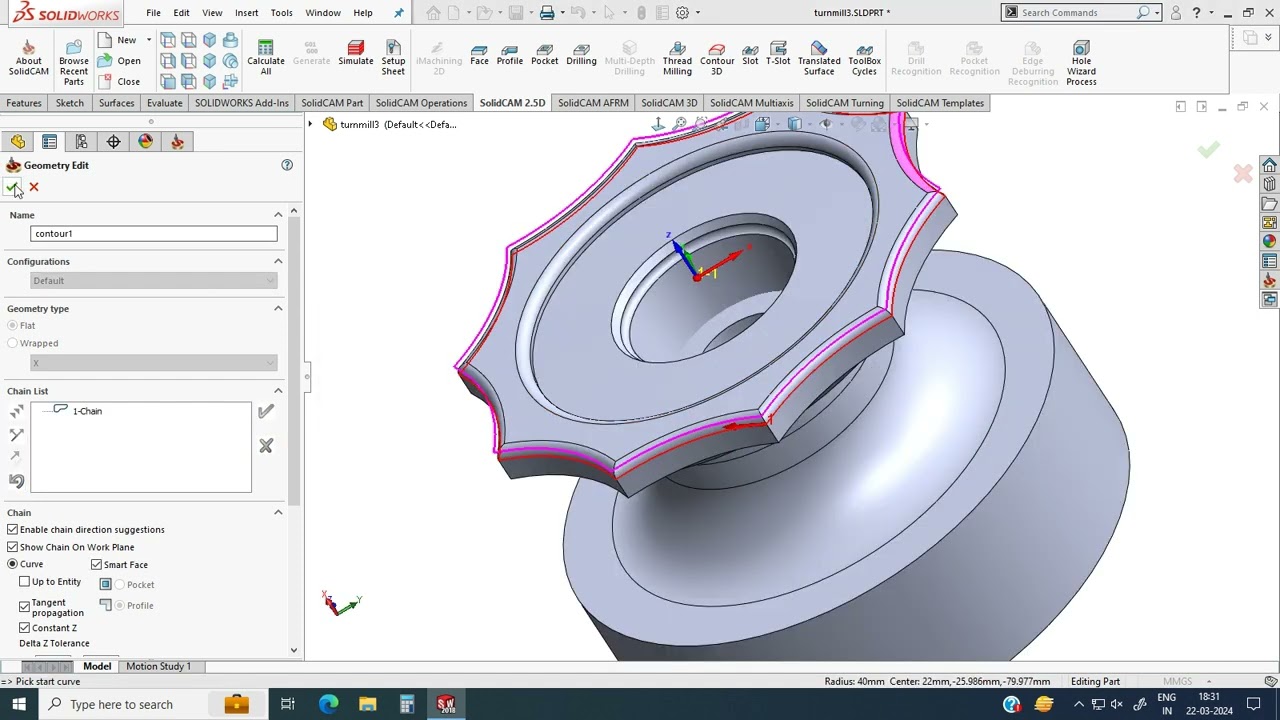Select the Curve radio option
Image resolution: width=1280 pixels, height=720 pixels.
point(12,564)
